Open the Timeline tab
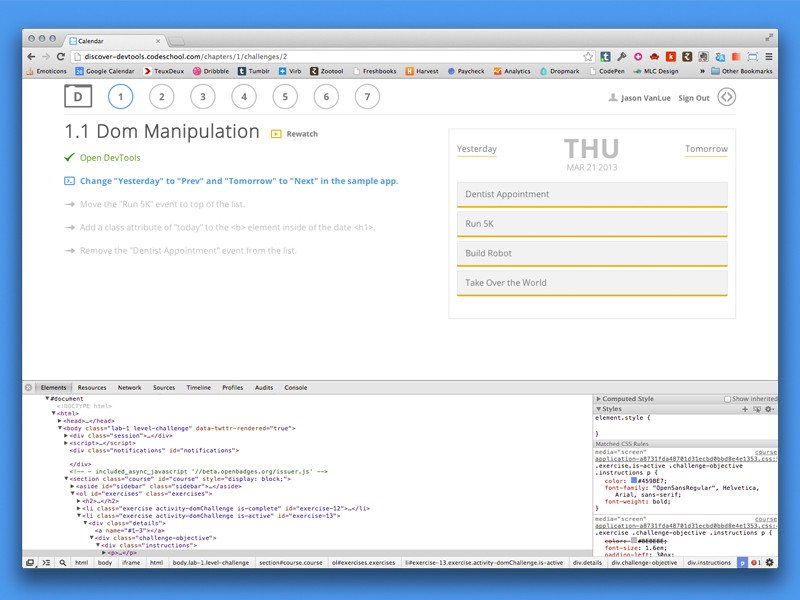Viewport: 800px width, 600px height. pyautogui.click(x=198, y=388)
